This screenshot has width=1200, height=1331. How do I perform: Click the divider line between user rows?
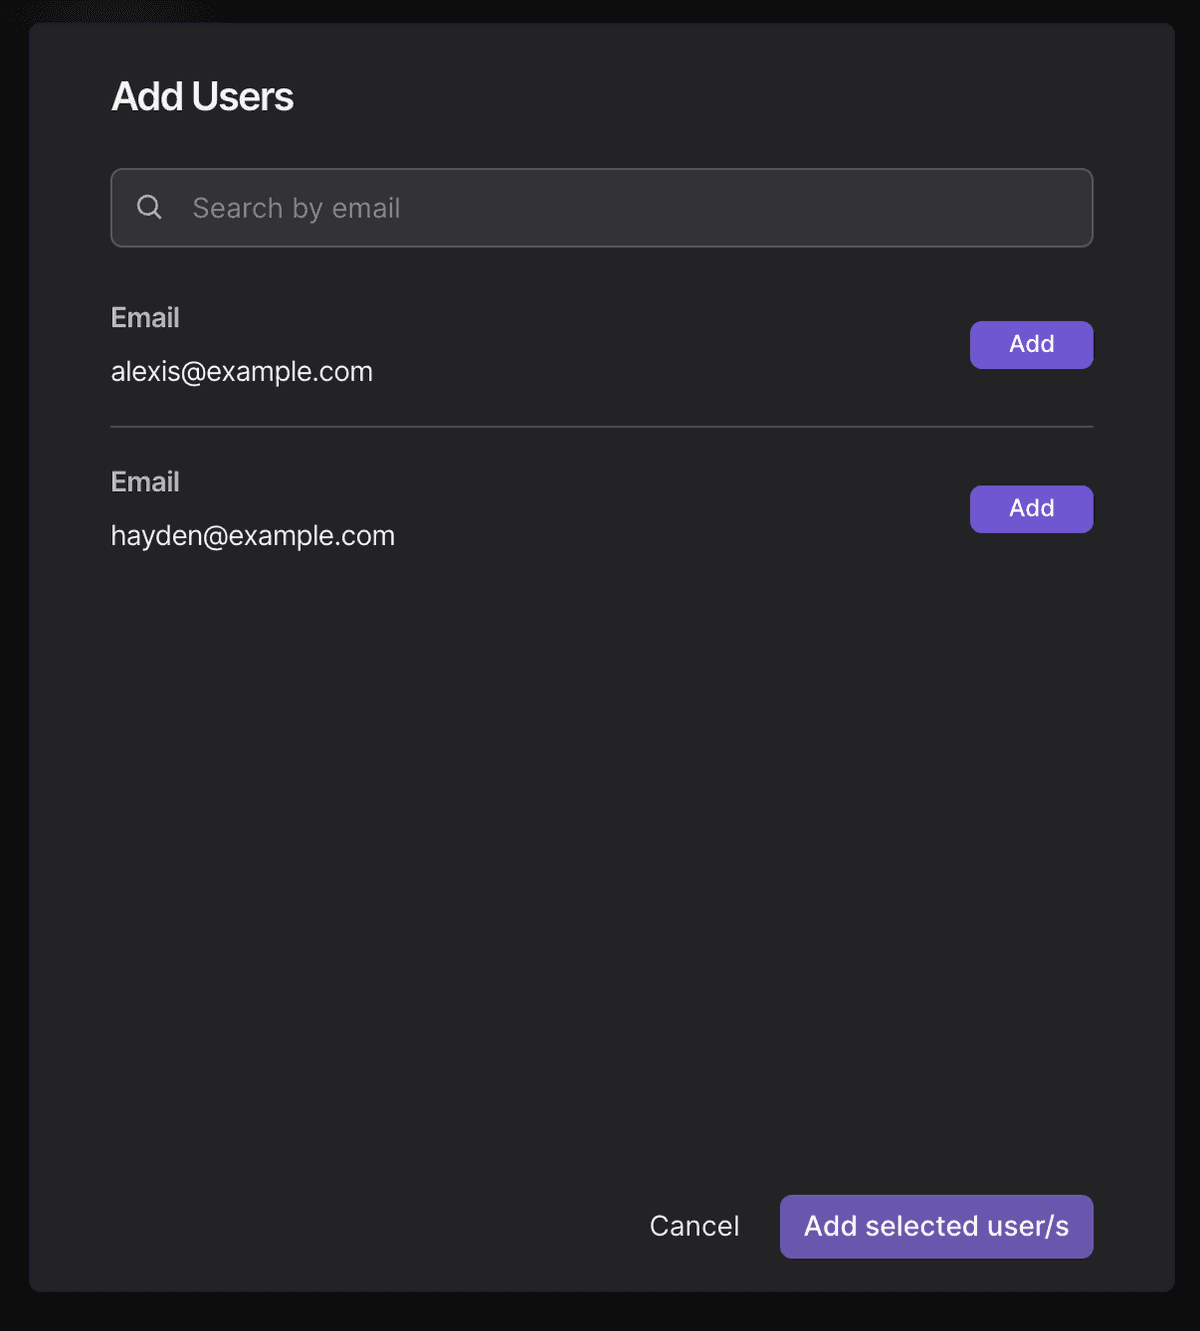[x=601, y=427]
